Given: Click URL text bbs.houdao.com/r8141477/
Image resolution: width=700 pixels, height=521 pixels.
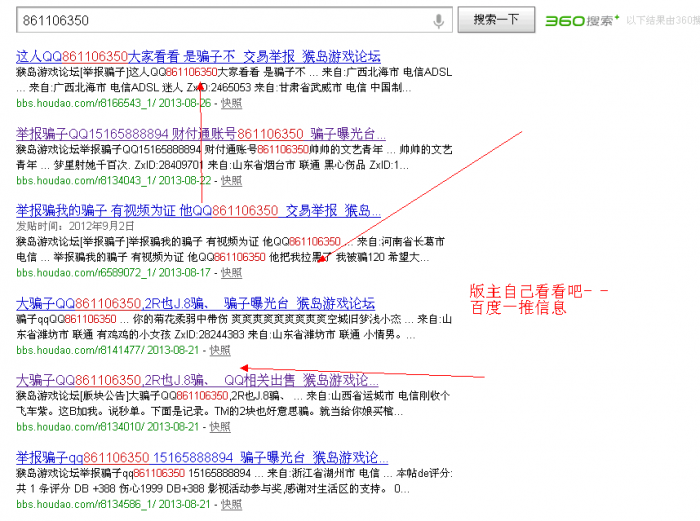Looking at the screenshot, I should click(x=80, y=350).
